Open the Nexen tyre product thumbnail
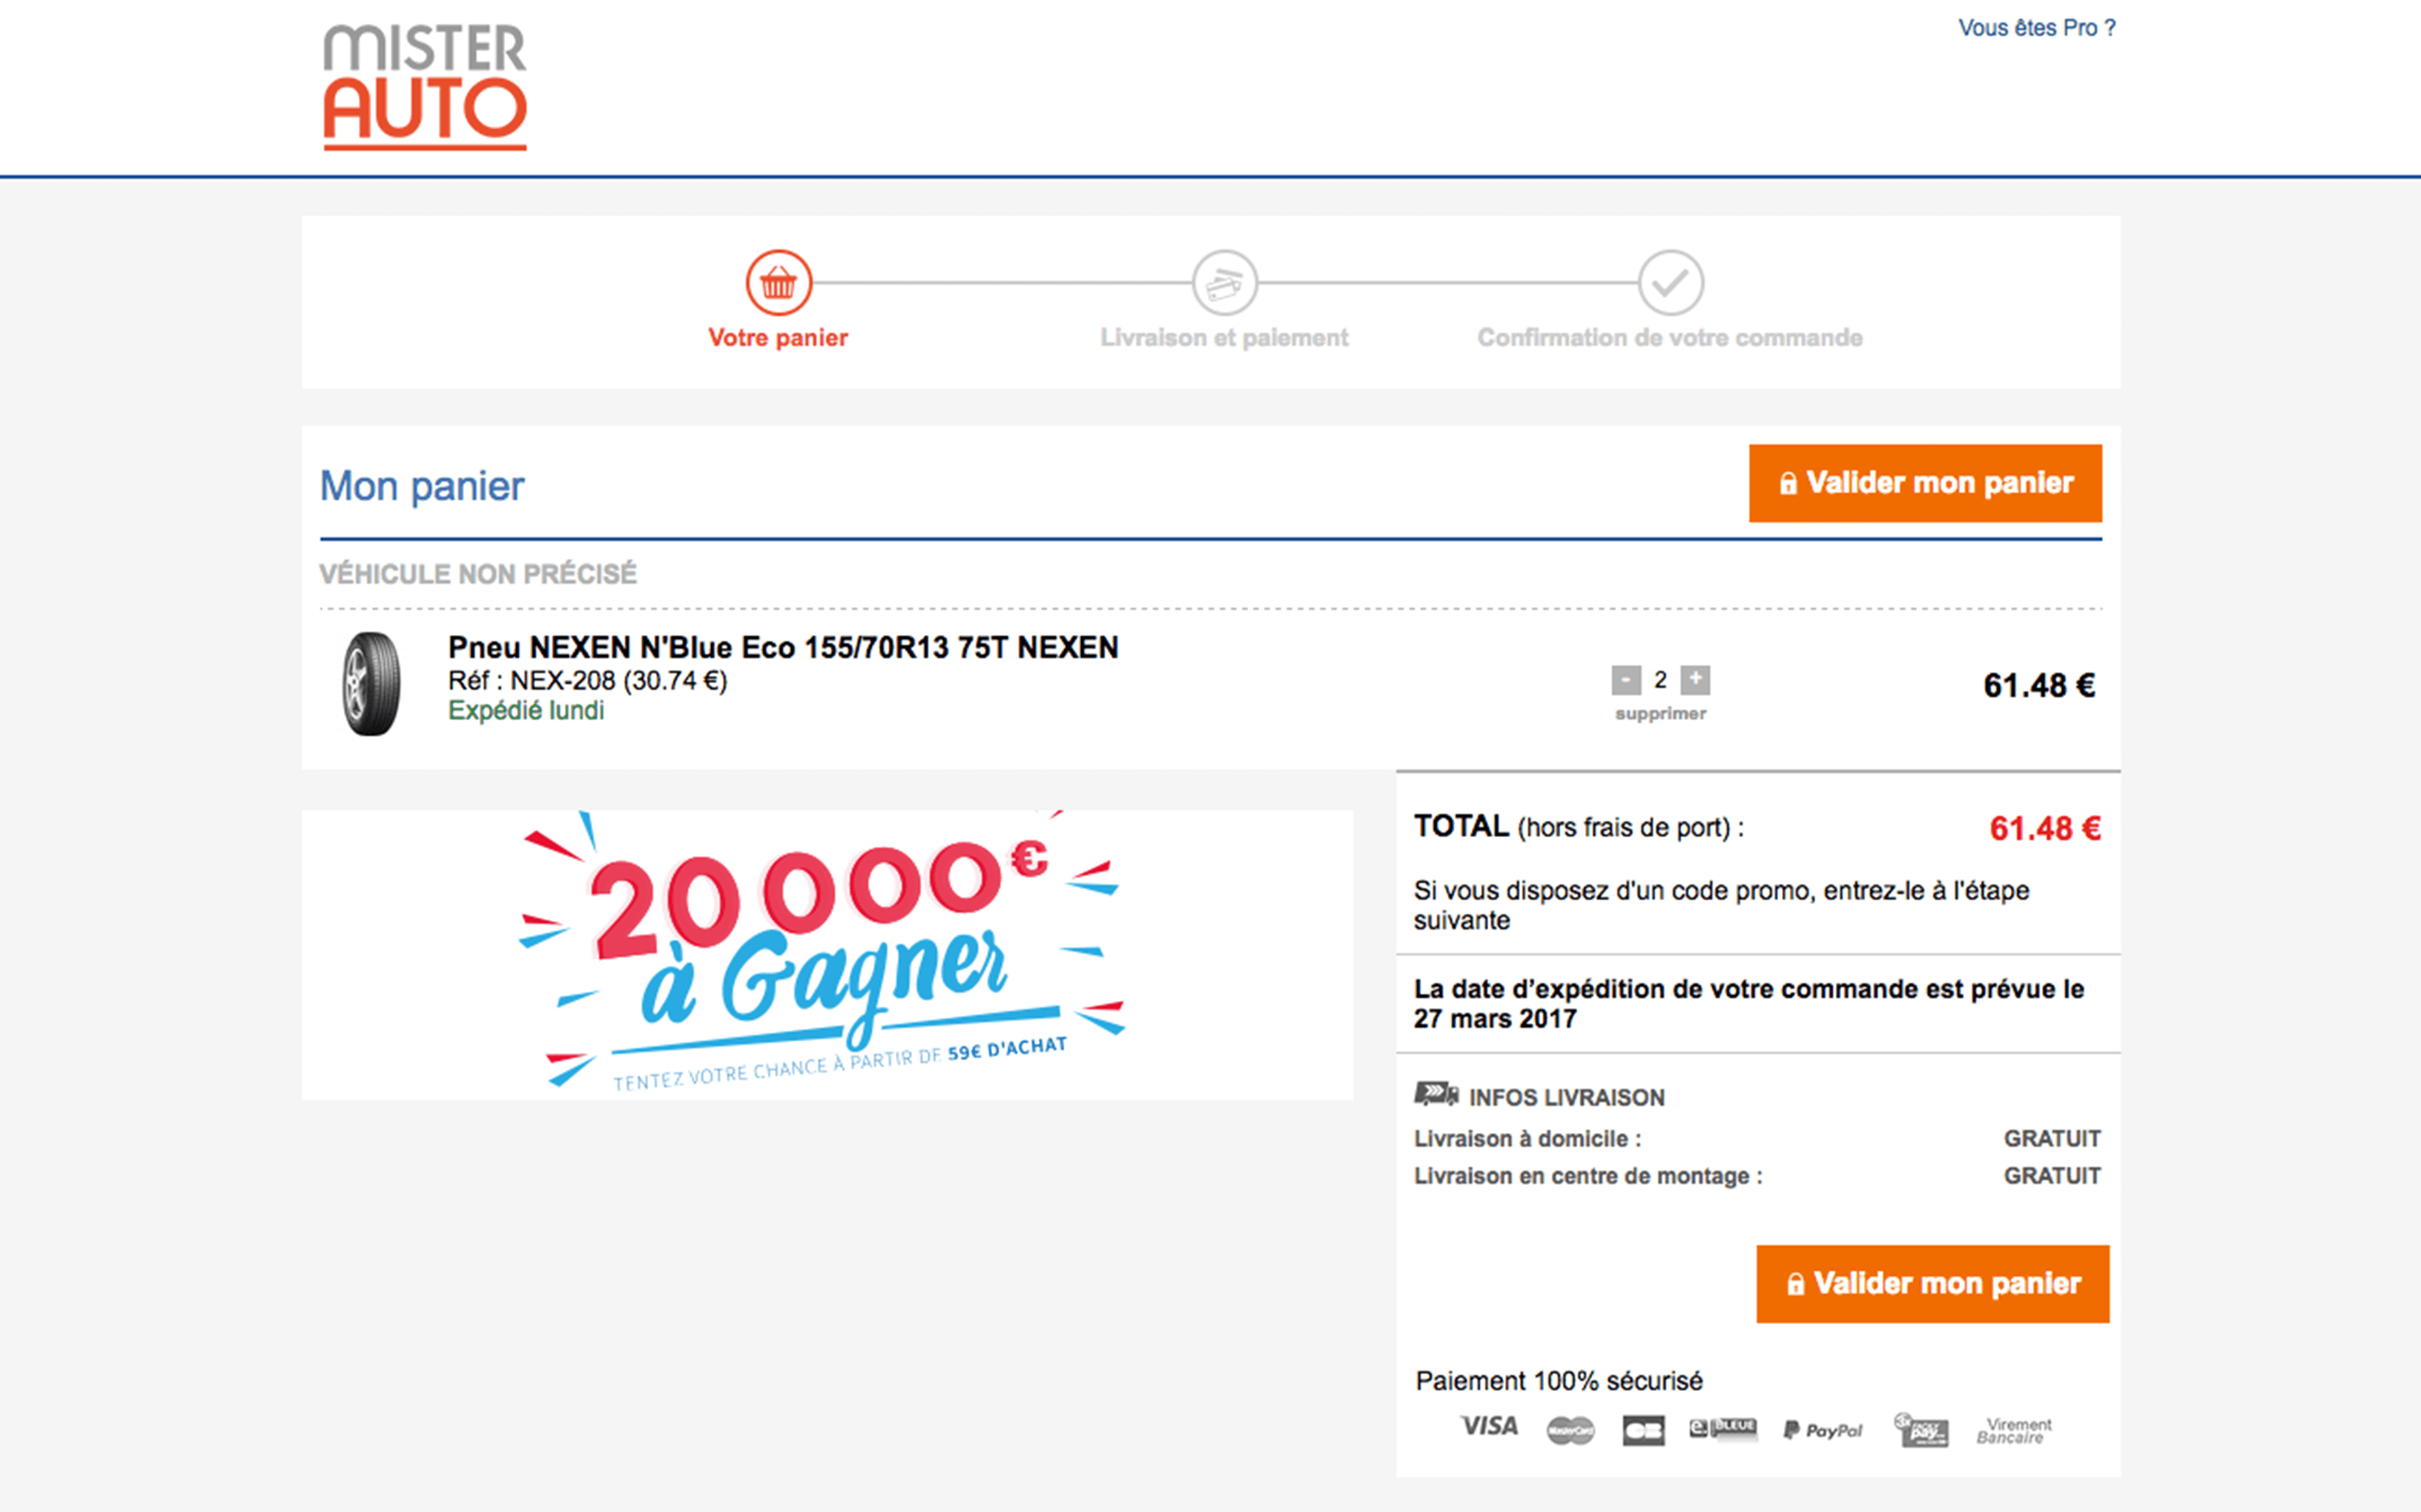This screenshot has width=2421, height=1512. pos(372,684)
